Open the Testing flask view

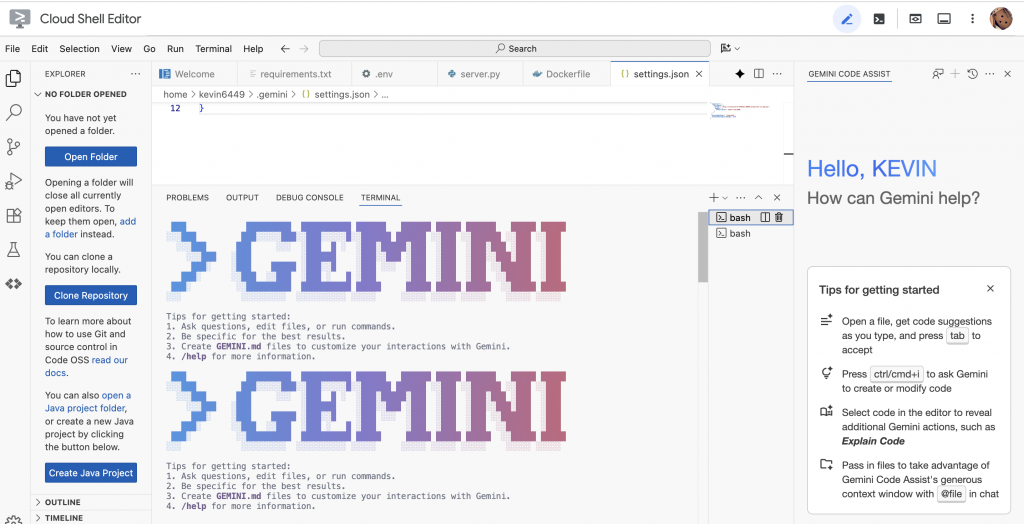click(x=13, y=250)
